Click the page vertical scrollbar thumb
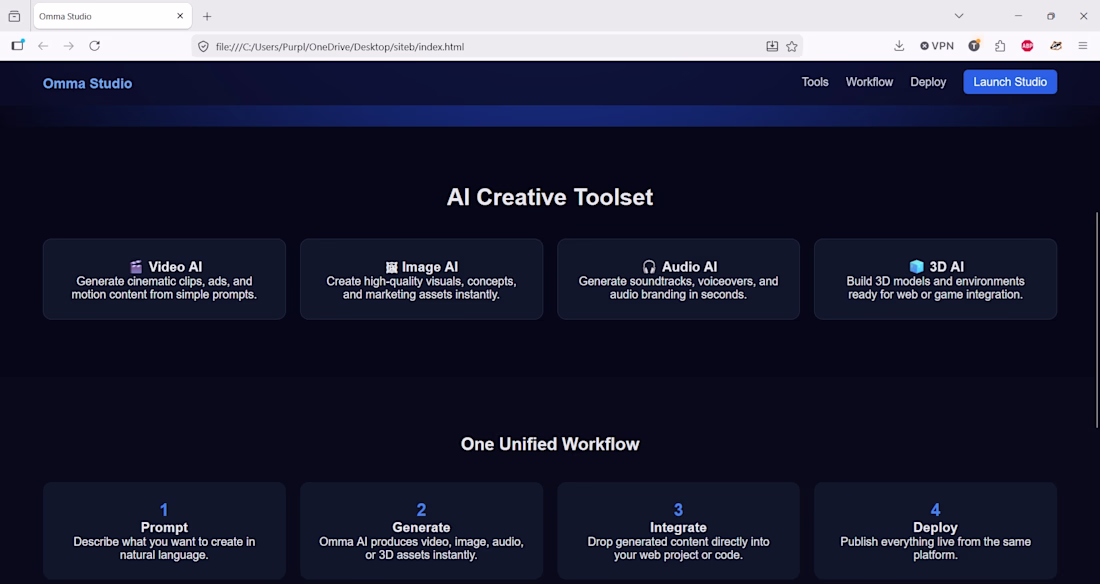This screenshot has height=584, width=1100. click(1096, 319)
